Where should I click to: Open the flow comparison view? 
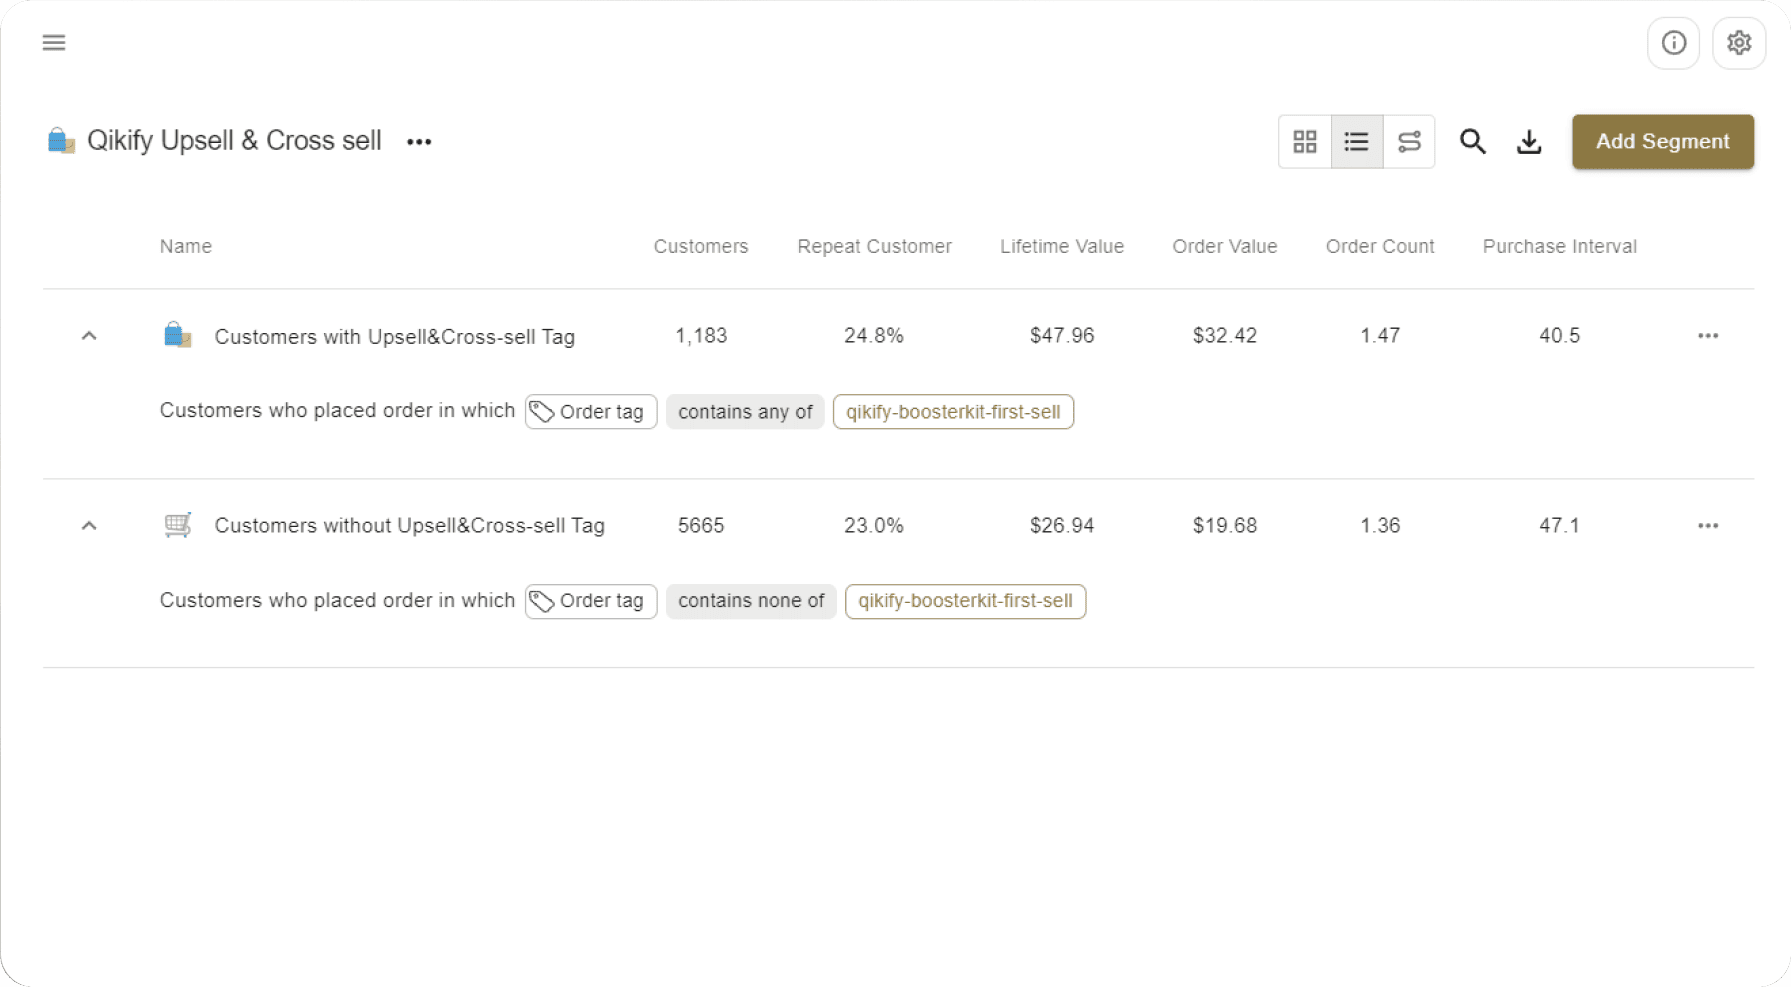1409,141
